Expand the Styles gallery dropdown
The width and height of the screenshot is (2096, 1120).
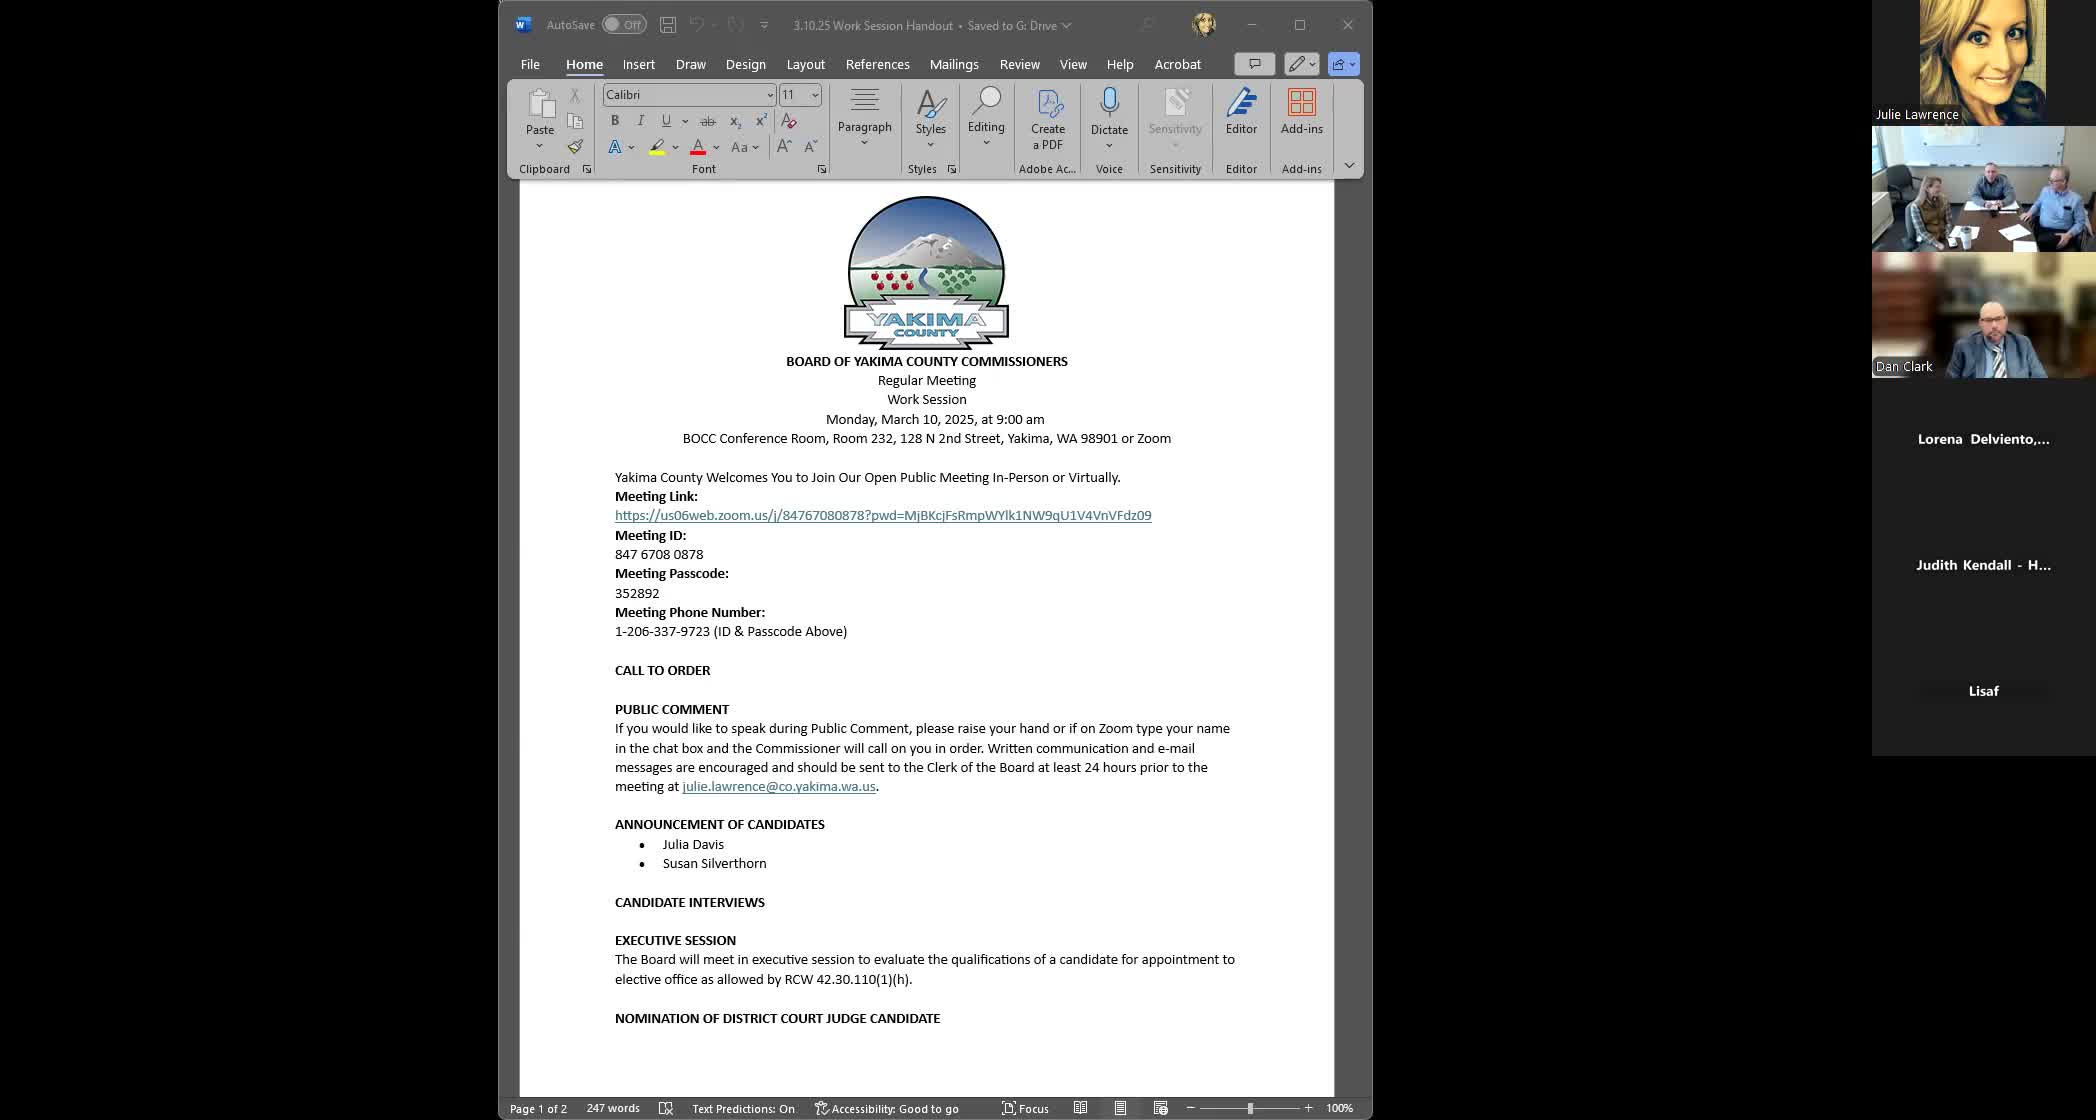(x=930, y=145)
